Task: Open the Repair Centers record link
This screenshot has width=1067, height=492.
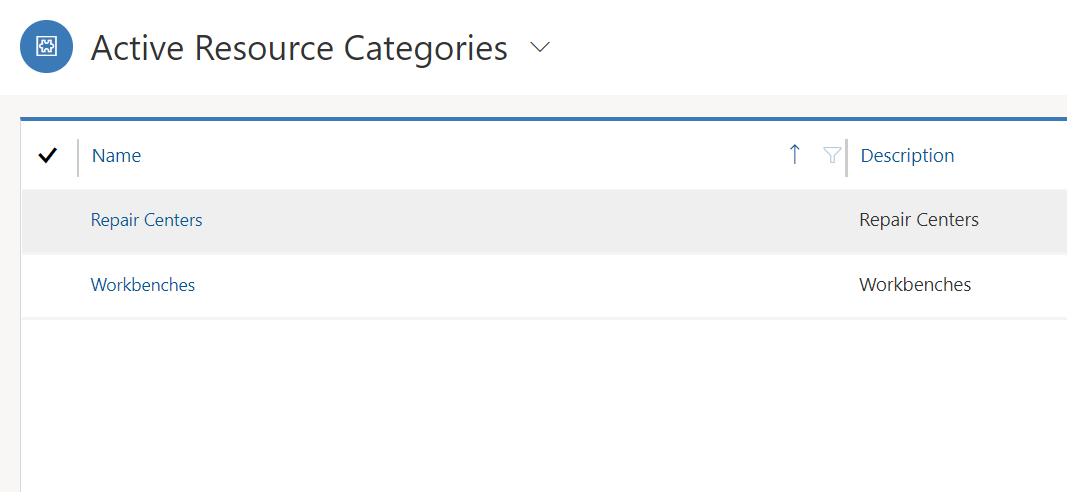Action: tap(146, 220)
